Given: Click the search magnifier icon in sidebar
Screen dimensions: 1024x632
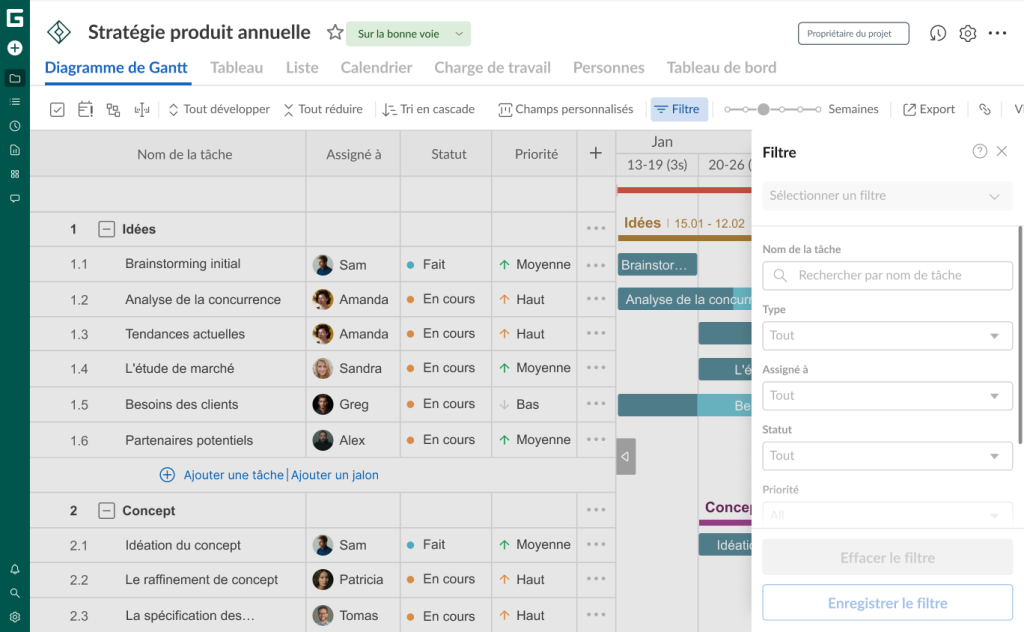Looking at the screenshot, I should [14, 593].
